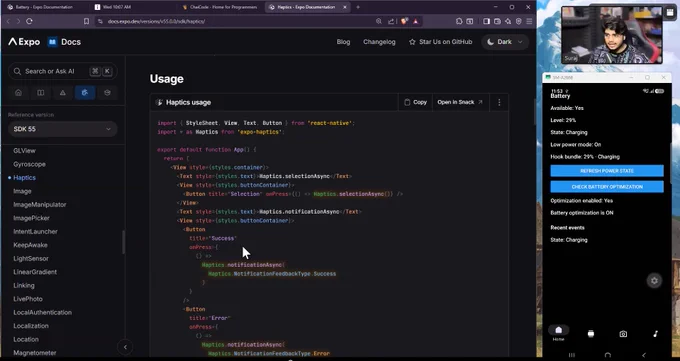Click the webcam video thumbnail
This screenshot has width=680, height=361.
tap(612, 35)
